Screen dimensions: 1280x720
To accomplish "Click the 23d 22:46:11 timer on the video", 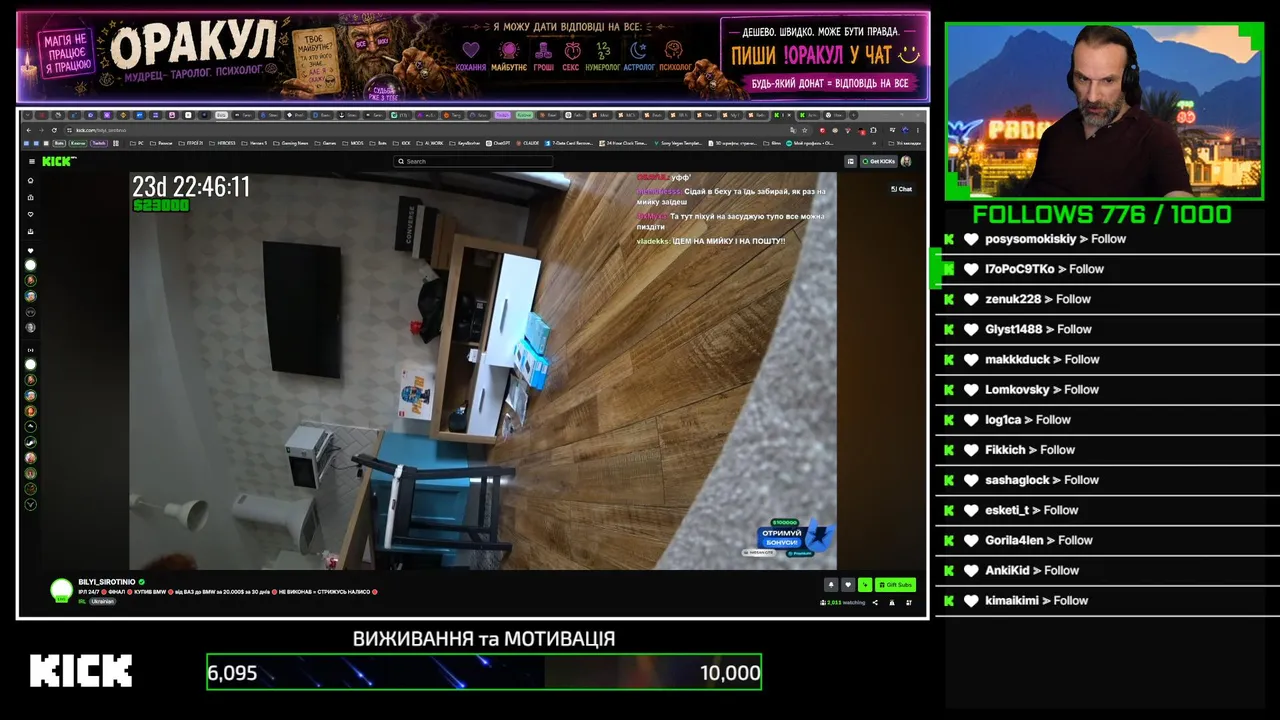I will pos(191,187).
